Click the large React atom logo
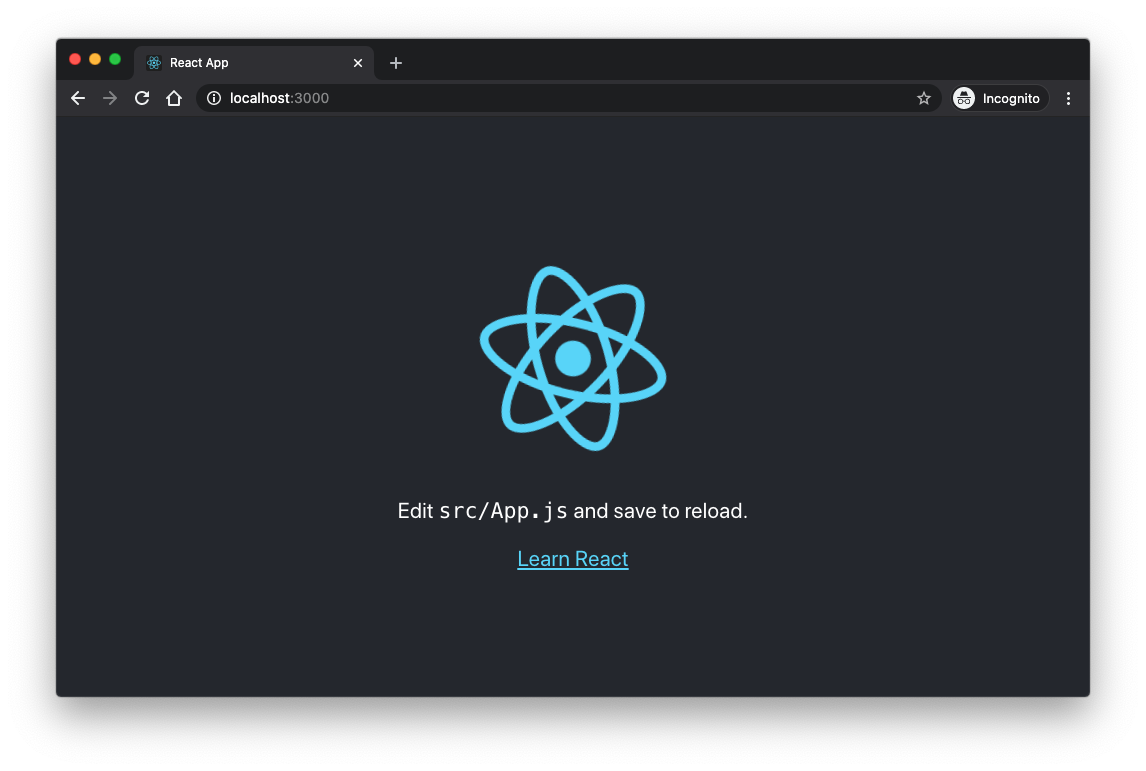 click(573, 358)
